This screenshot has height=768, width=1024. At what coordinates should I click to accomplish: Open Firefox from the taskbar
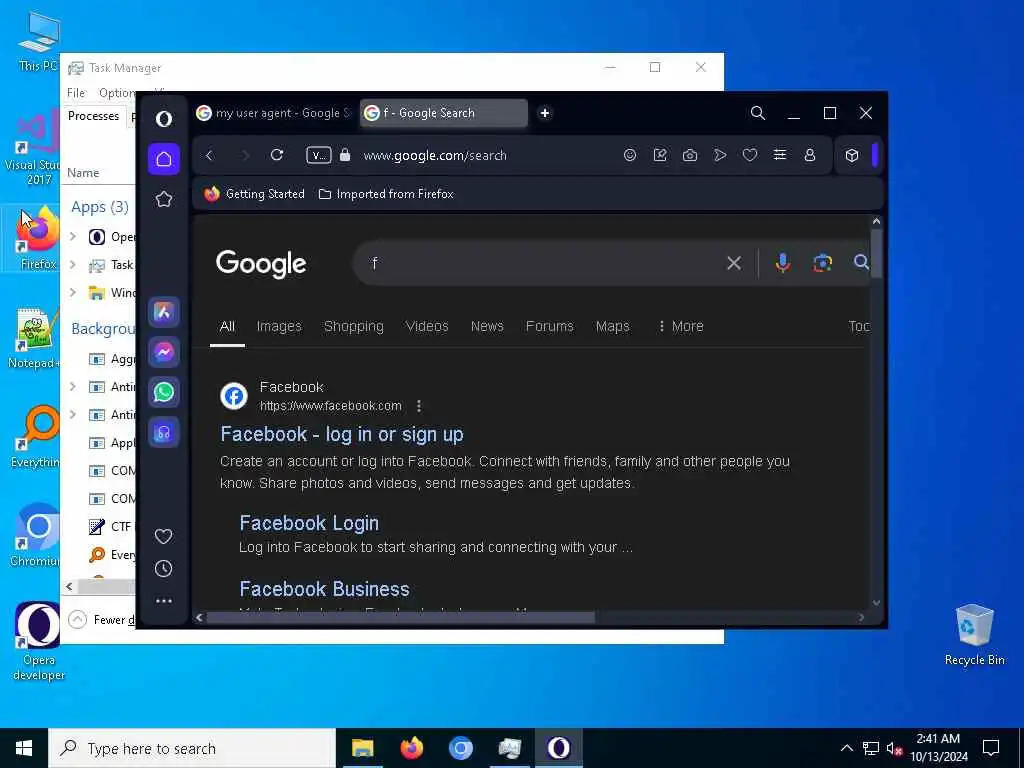coord(411,748)
